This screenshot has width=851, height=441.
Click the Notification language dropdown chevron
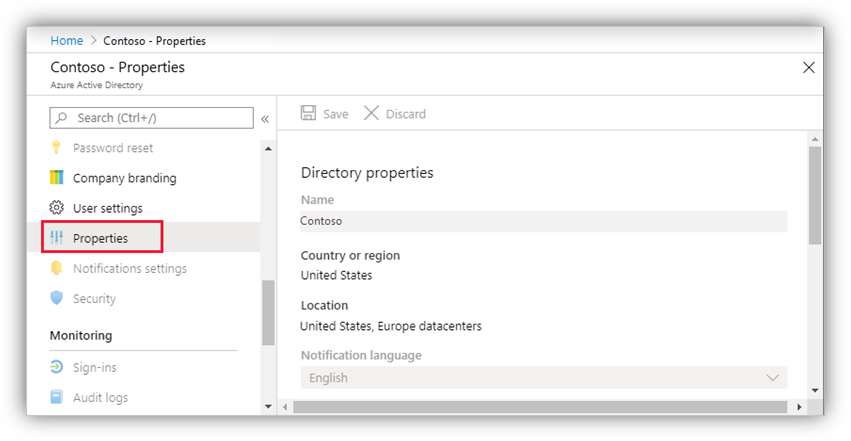[772, 378]
